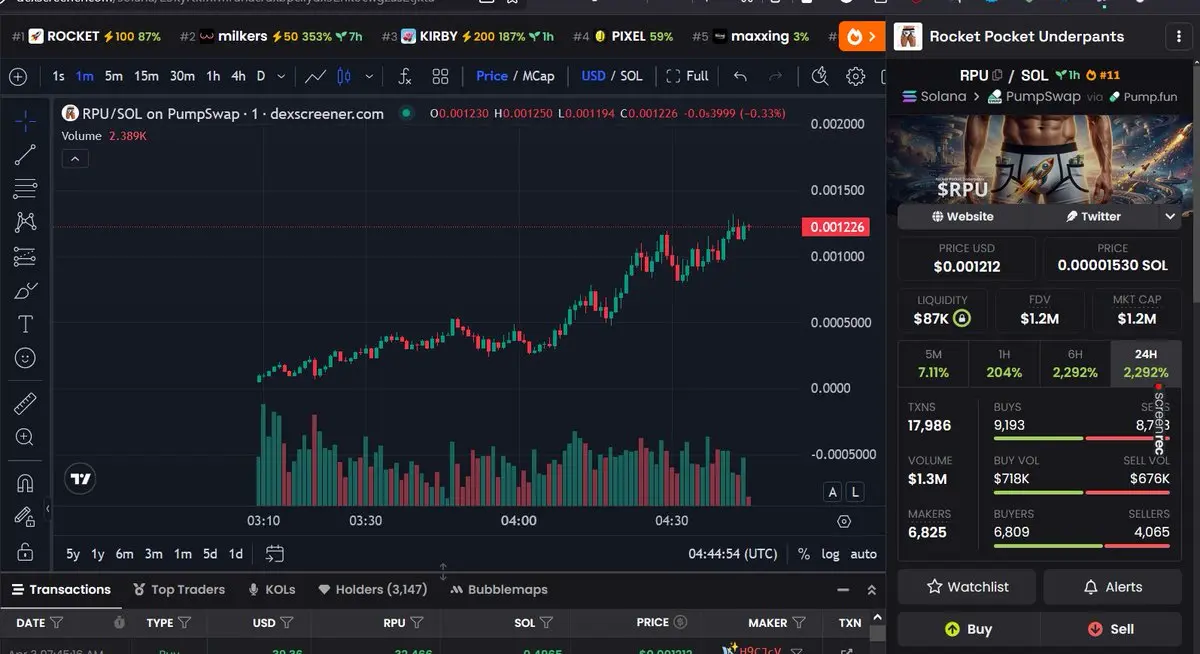Select the candlestick chart type icon
Image resolution: width=1200 pixels, height=654 pixels.
(x=345, y=76)
